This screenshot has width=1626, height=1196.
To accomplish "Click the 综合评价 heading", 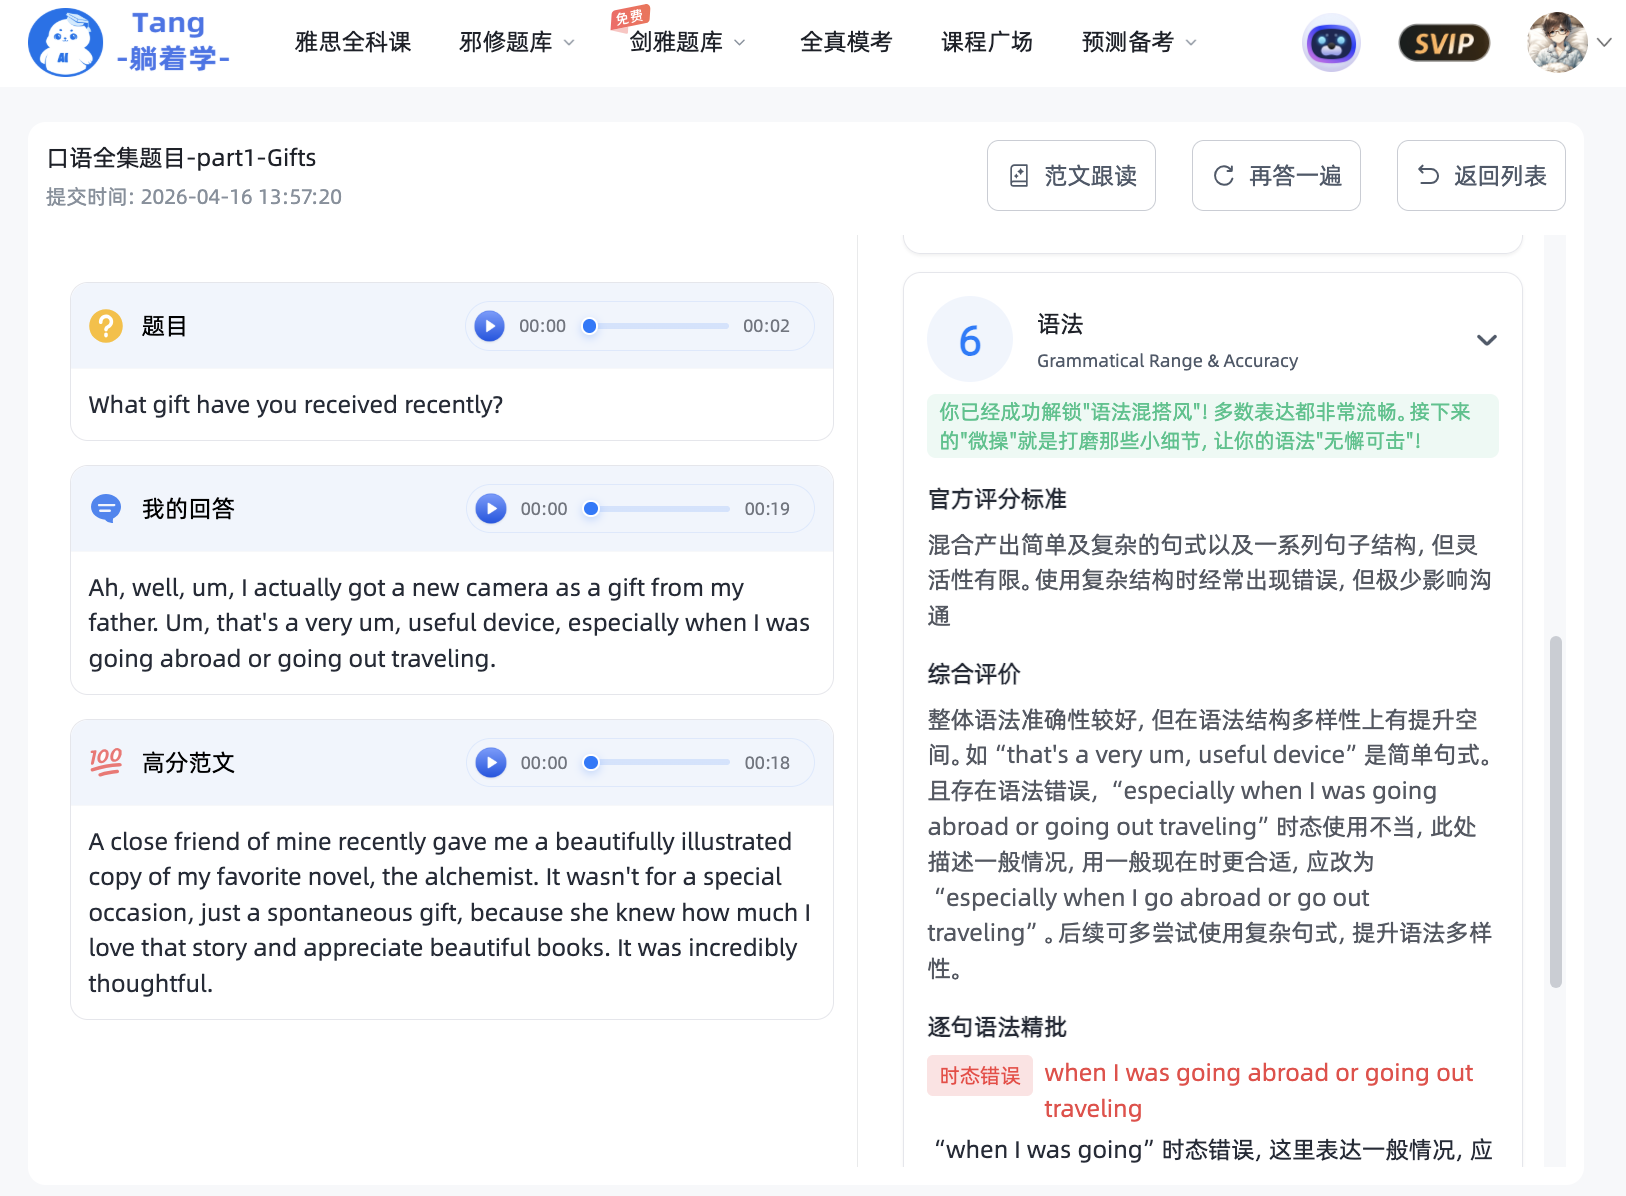I will pyautogui.click(x=974, y=674).
